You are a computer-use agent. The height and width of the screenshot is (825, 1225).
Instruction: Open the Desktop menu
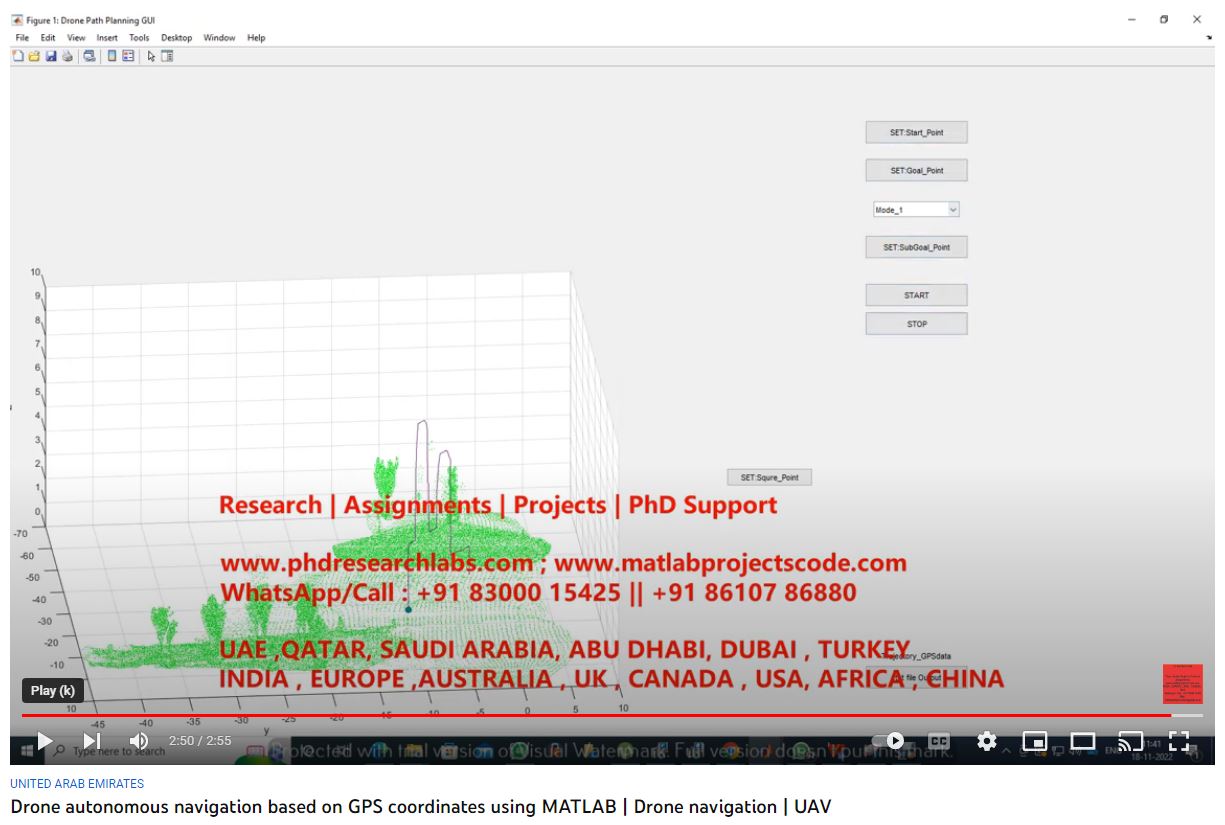[177, 38]
